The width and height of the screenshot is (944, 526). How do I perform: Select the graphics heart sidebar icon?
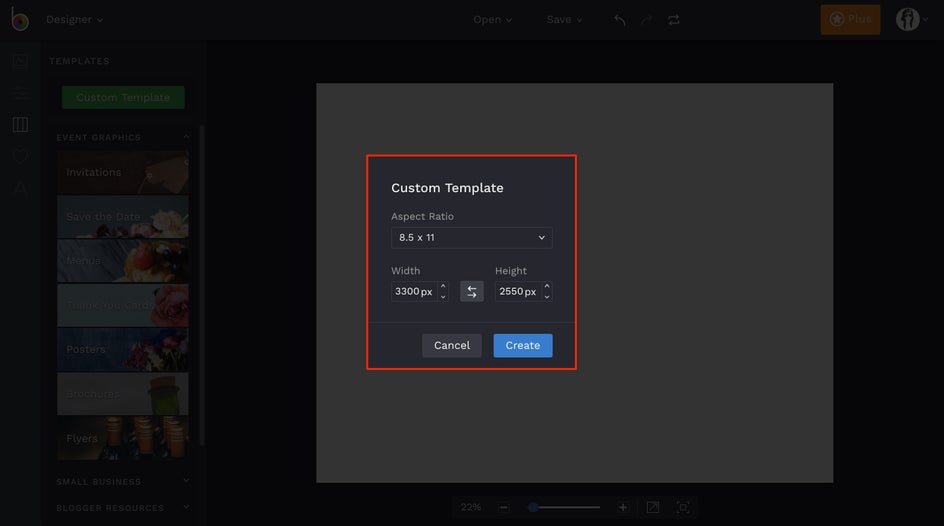point(20,156)
